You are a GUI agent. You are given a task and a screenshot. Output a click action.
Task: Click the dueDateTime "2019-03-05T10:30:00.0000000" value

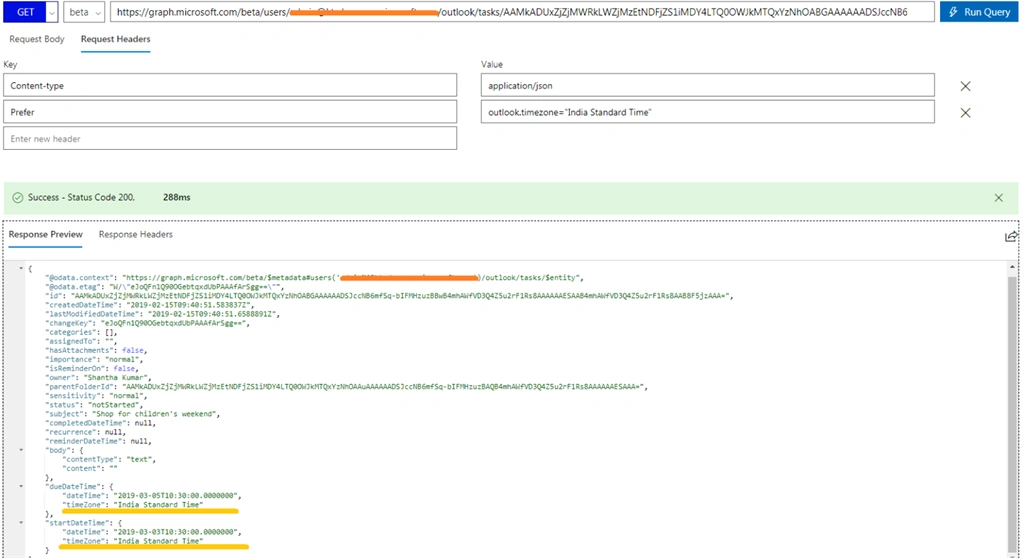(x=177, y=495)
